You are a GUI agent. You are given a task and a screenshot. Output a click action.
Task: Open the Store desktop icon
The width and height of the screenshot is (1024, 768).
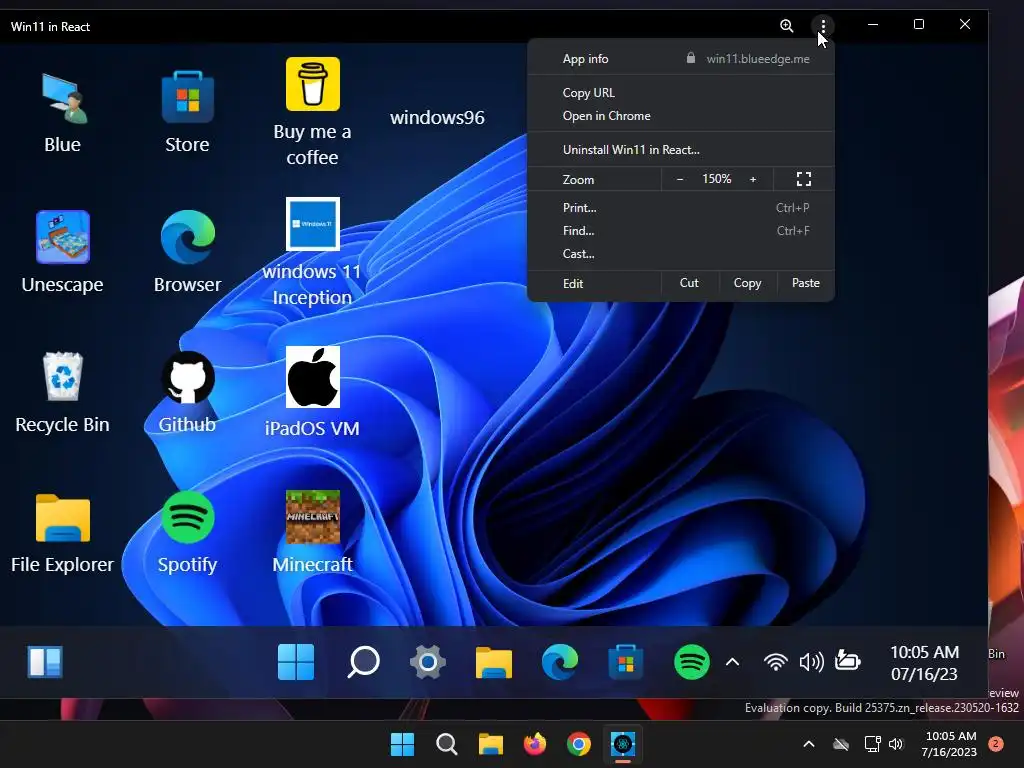pos(187,112)
